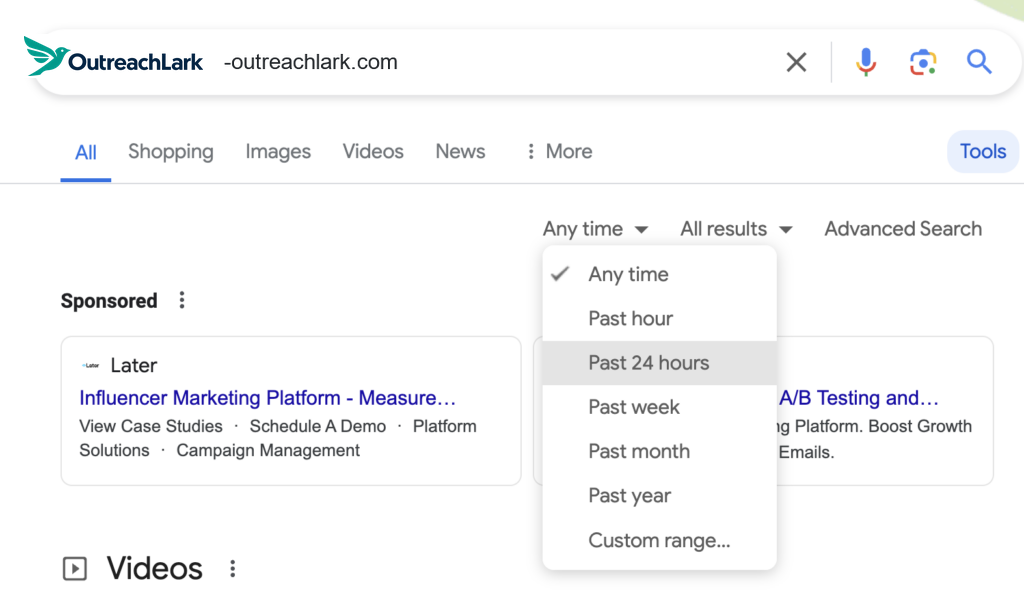Expand the All results filter dropdown

click(x=736, y=229)
